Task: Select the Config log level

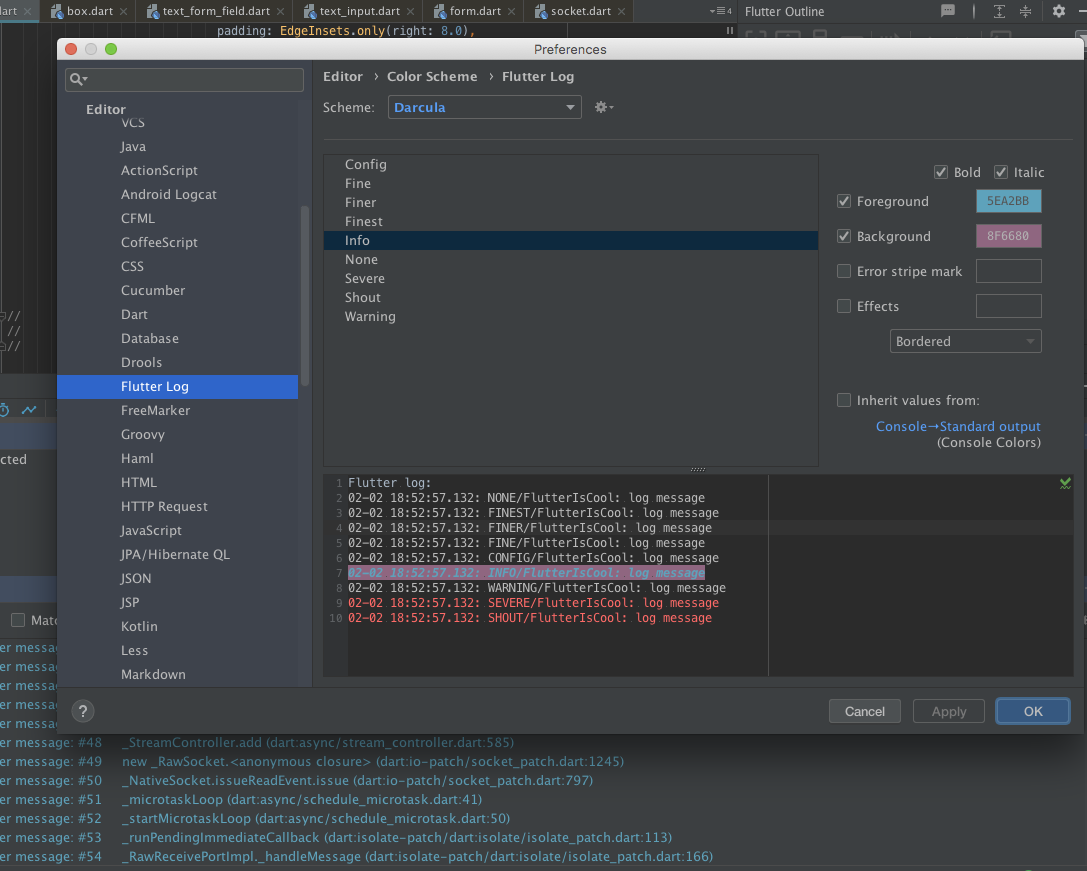Action: click(571, 164)
